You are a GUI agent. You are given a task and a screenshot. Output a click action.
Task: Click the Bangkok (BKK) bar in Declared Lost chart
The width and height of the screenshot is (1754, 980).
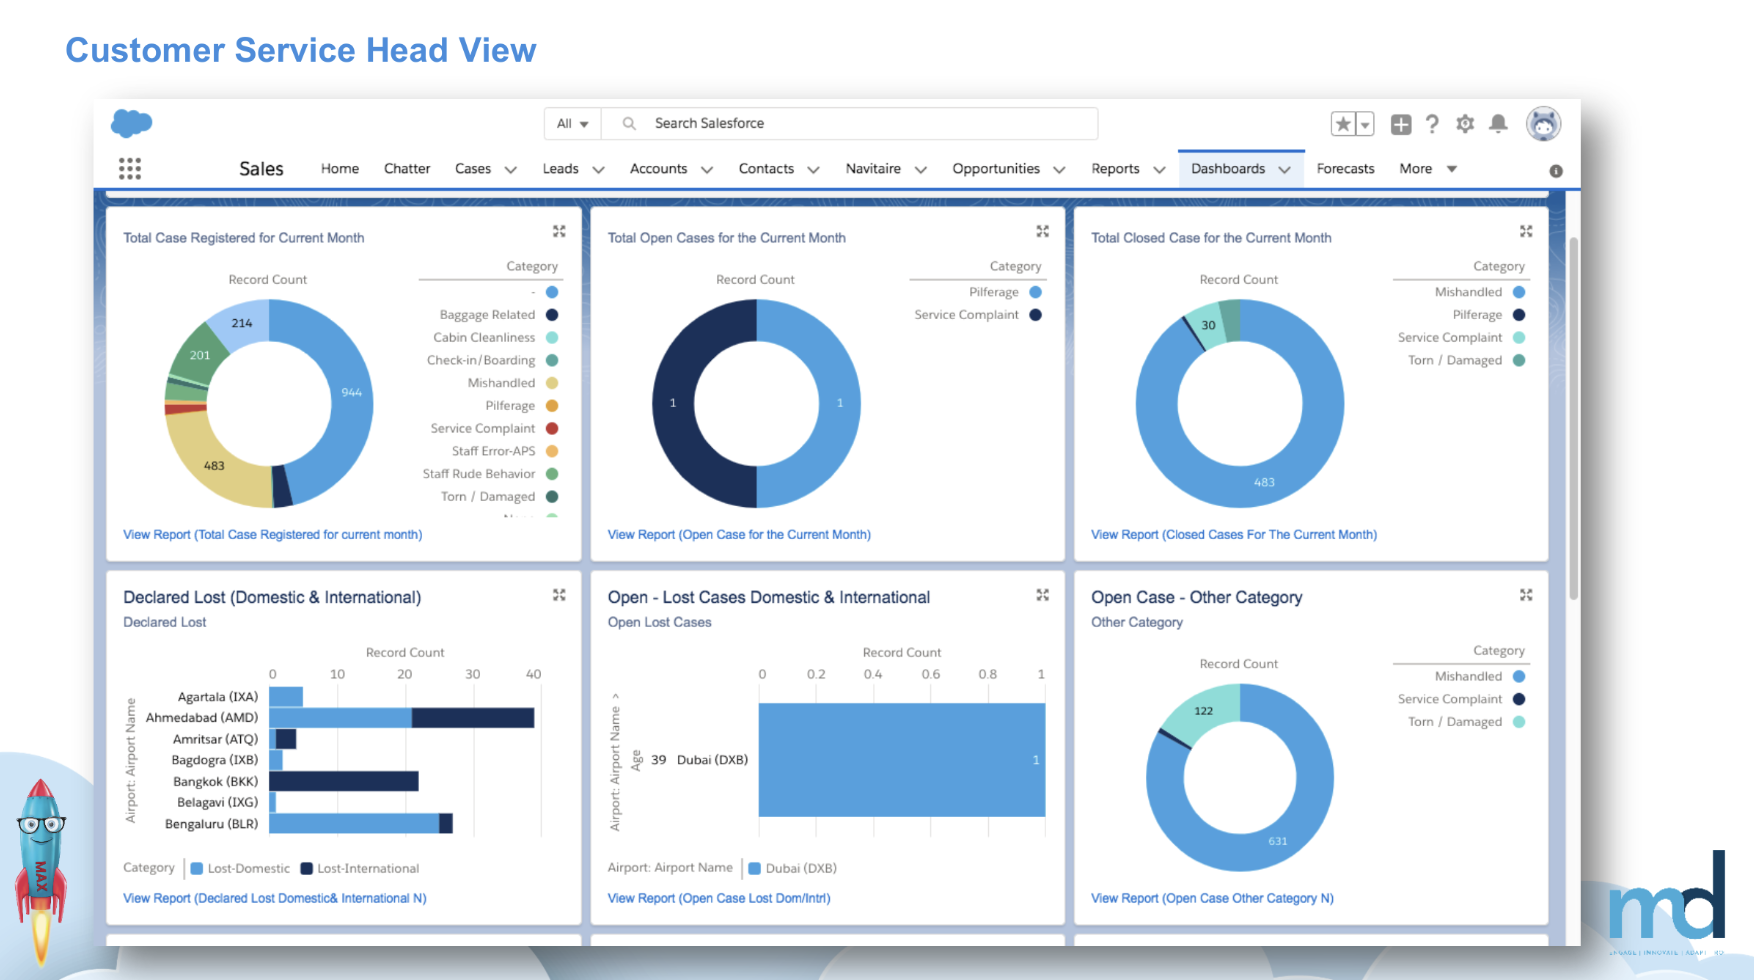pos(344,781)
